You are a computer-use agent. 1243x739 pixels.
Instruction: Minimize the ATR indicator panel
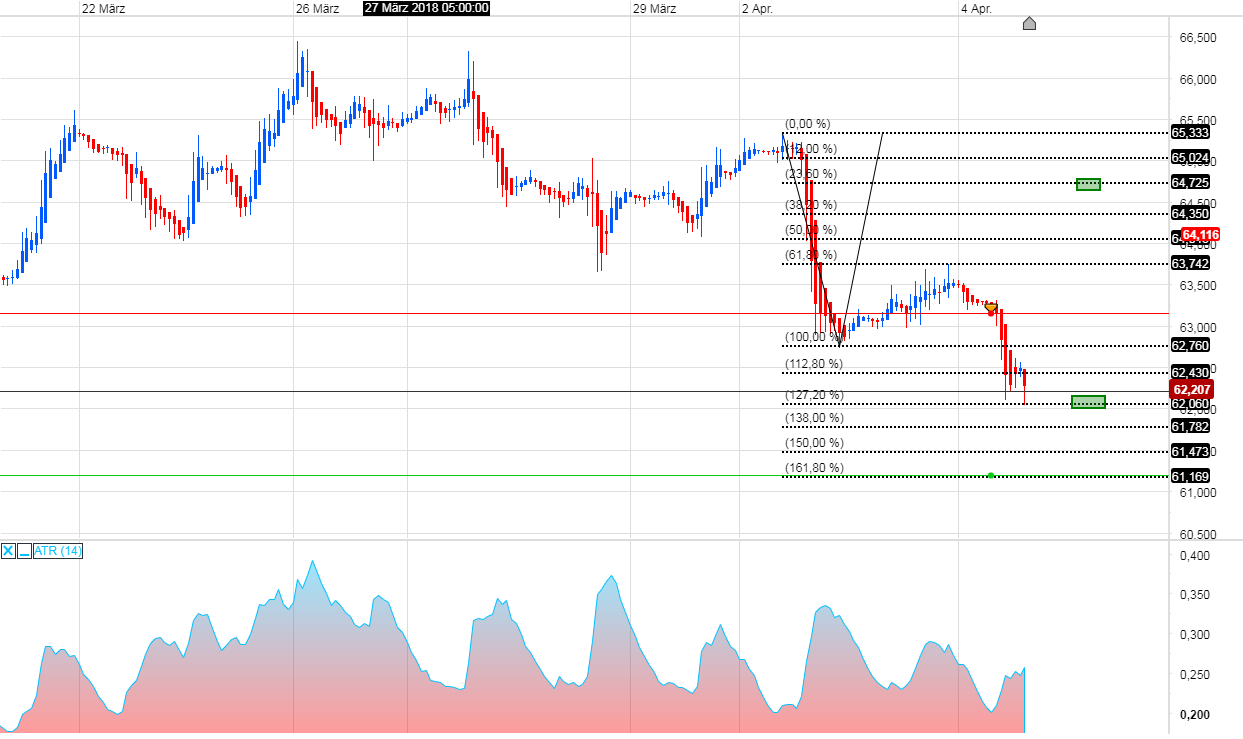pyautogui.click(x=24, y=551)
